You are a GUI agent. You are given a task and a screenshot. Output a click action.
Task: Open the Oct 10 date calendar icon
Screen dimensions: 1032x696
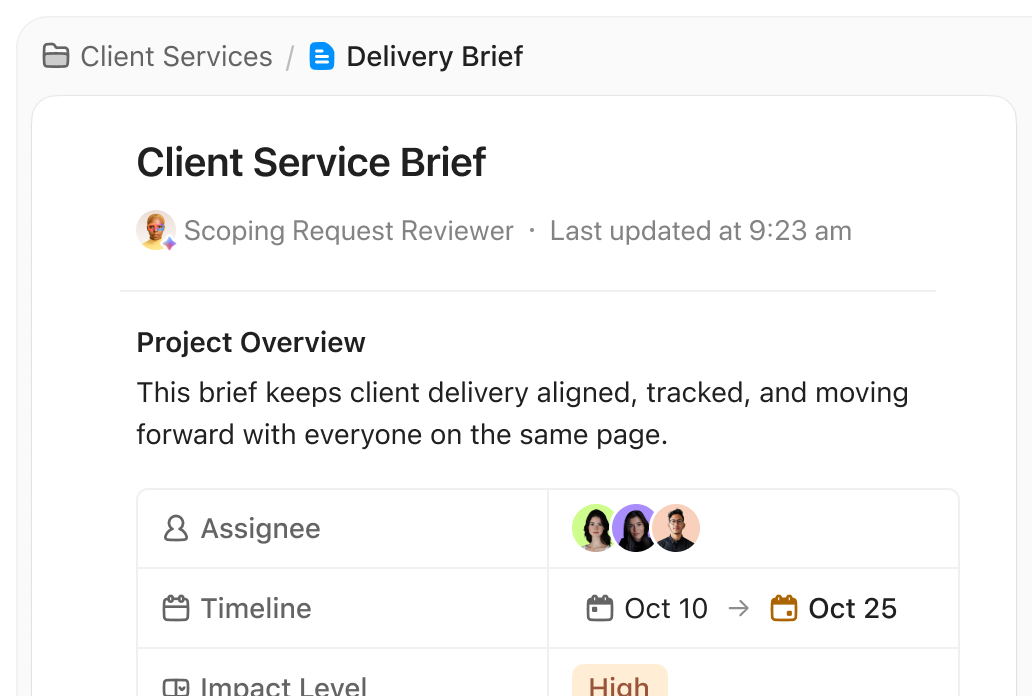[x=600, y=608]
